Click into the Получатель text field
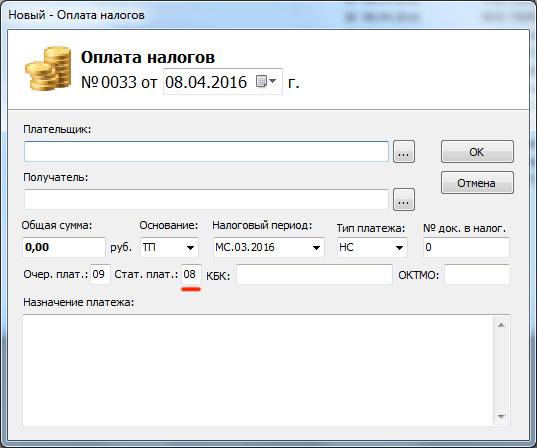 [206, 199]
